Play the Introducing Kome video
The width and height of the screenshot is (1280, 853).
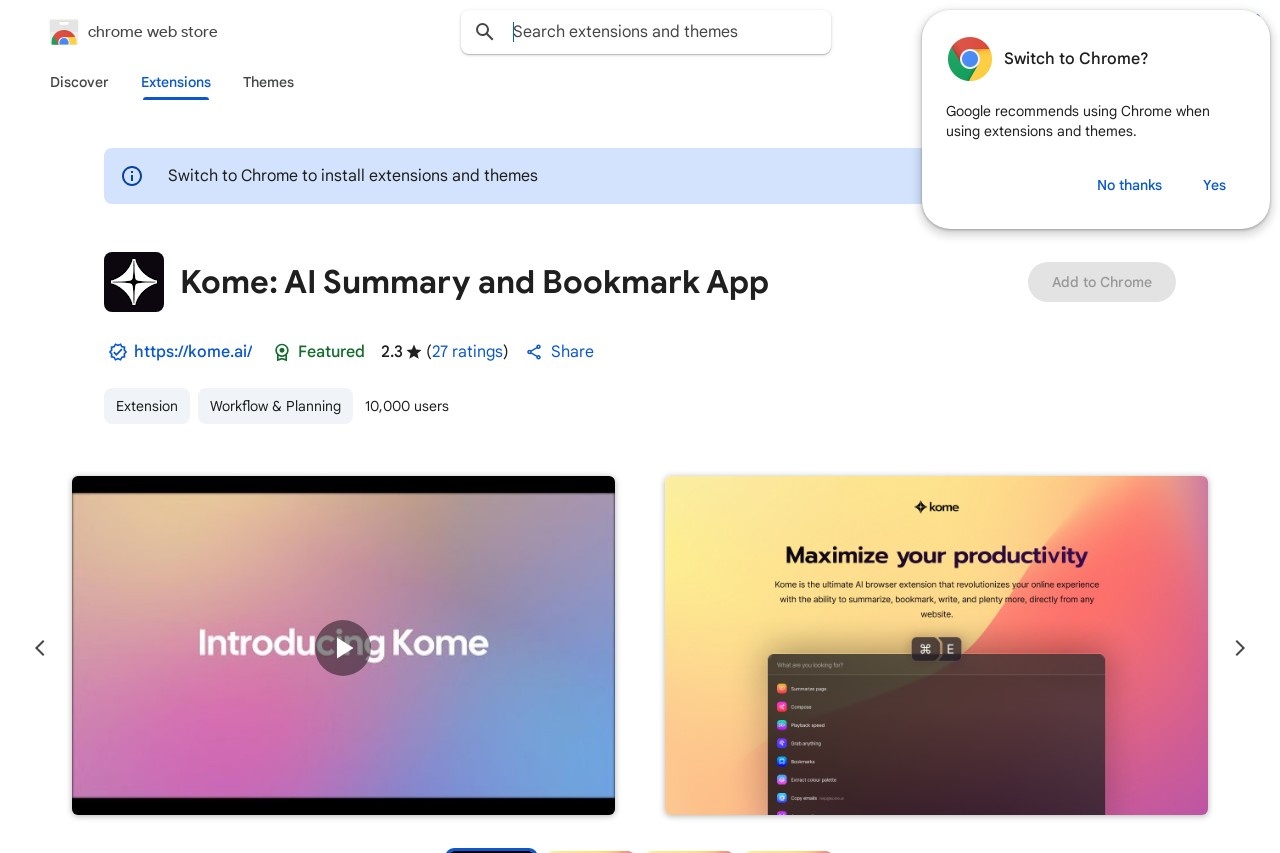343,648
